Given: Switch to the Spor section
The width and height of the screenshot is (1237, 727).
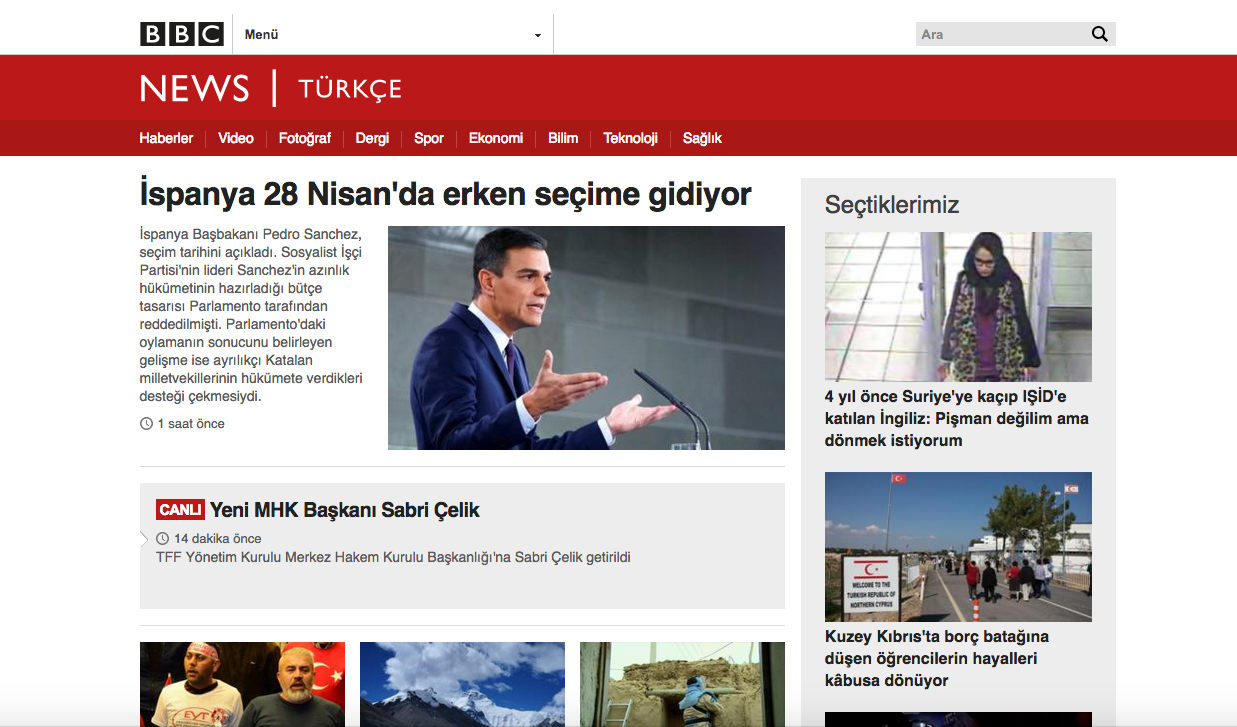Looking at the screenshot, I should tap(428, 138).
